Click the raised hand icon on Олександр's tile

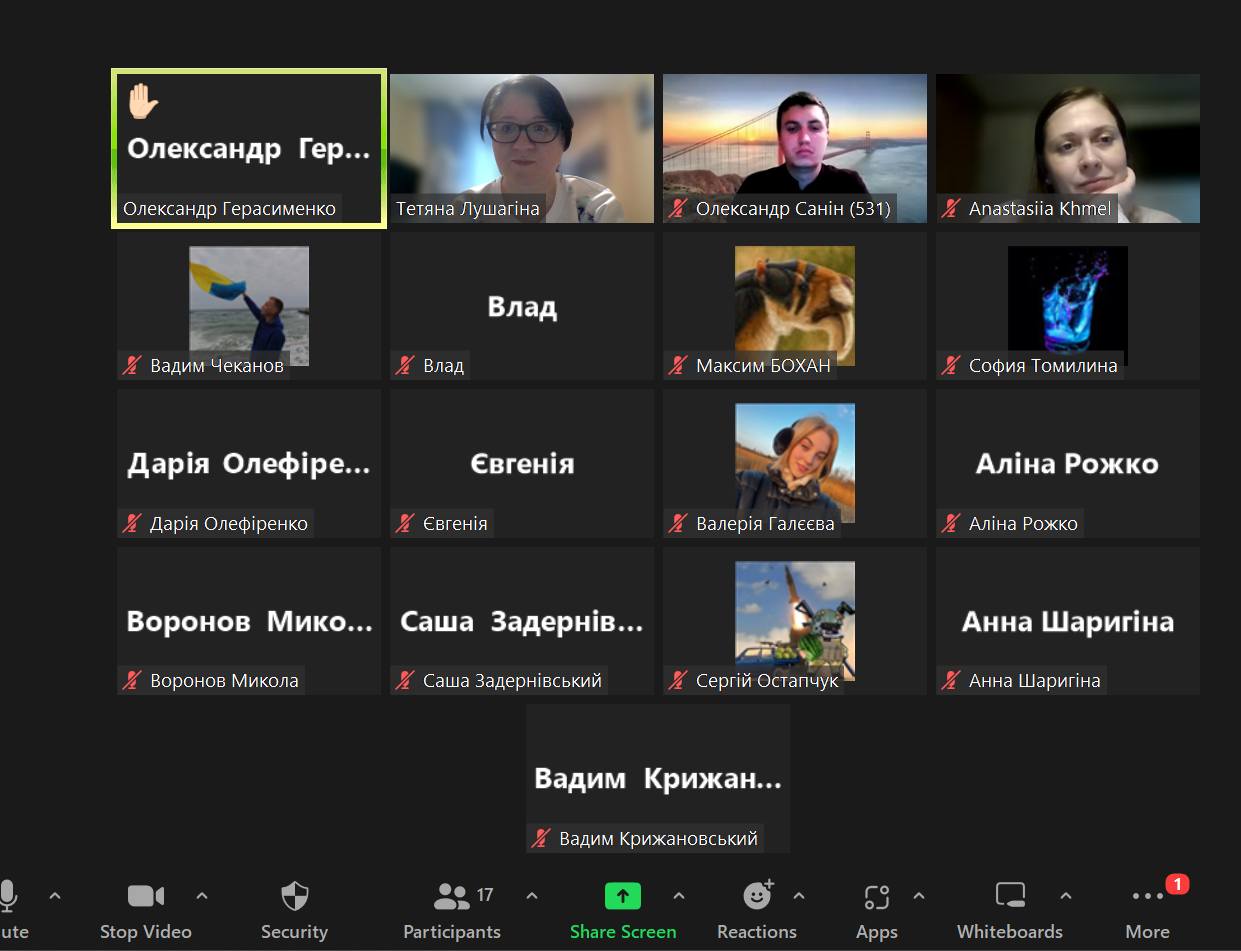coord(143,101)
